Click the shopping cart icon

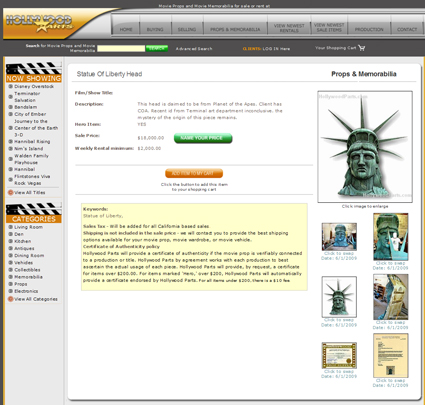(362, 48)
